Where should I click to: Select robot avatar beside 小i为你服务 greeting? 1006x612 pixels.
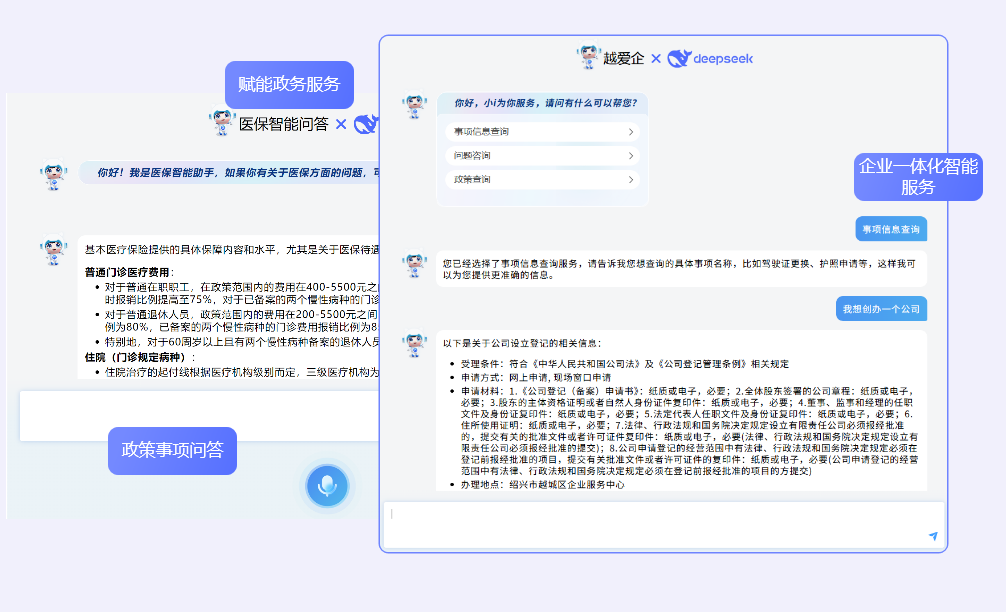(x=415, y=106)
